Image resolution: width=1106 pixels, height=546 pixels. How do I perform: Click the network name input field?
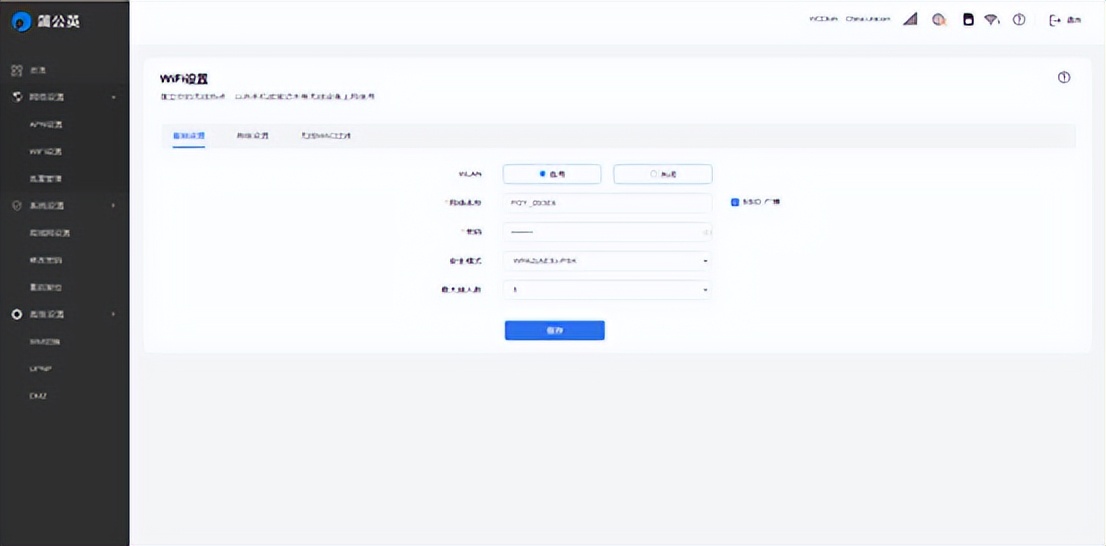tap(607, 202)
